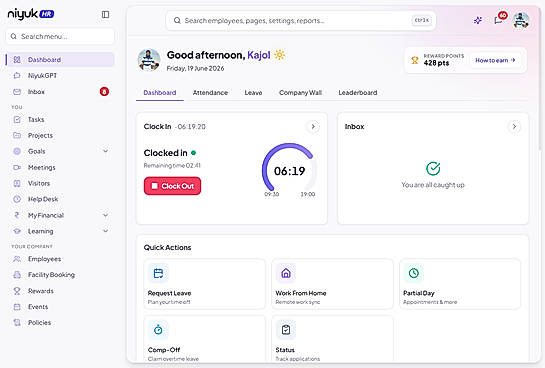Screen dimensions: 545x368
Task: Open the Partial Day quick action
Action: 460,284
